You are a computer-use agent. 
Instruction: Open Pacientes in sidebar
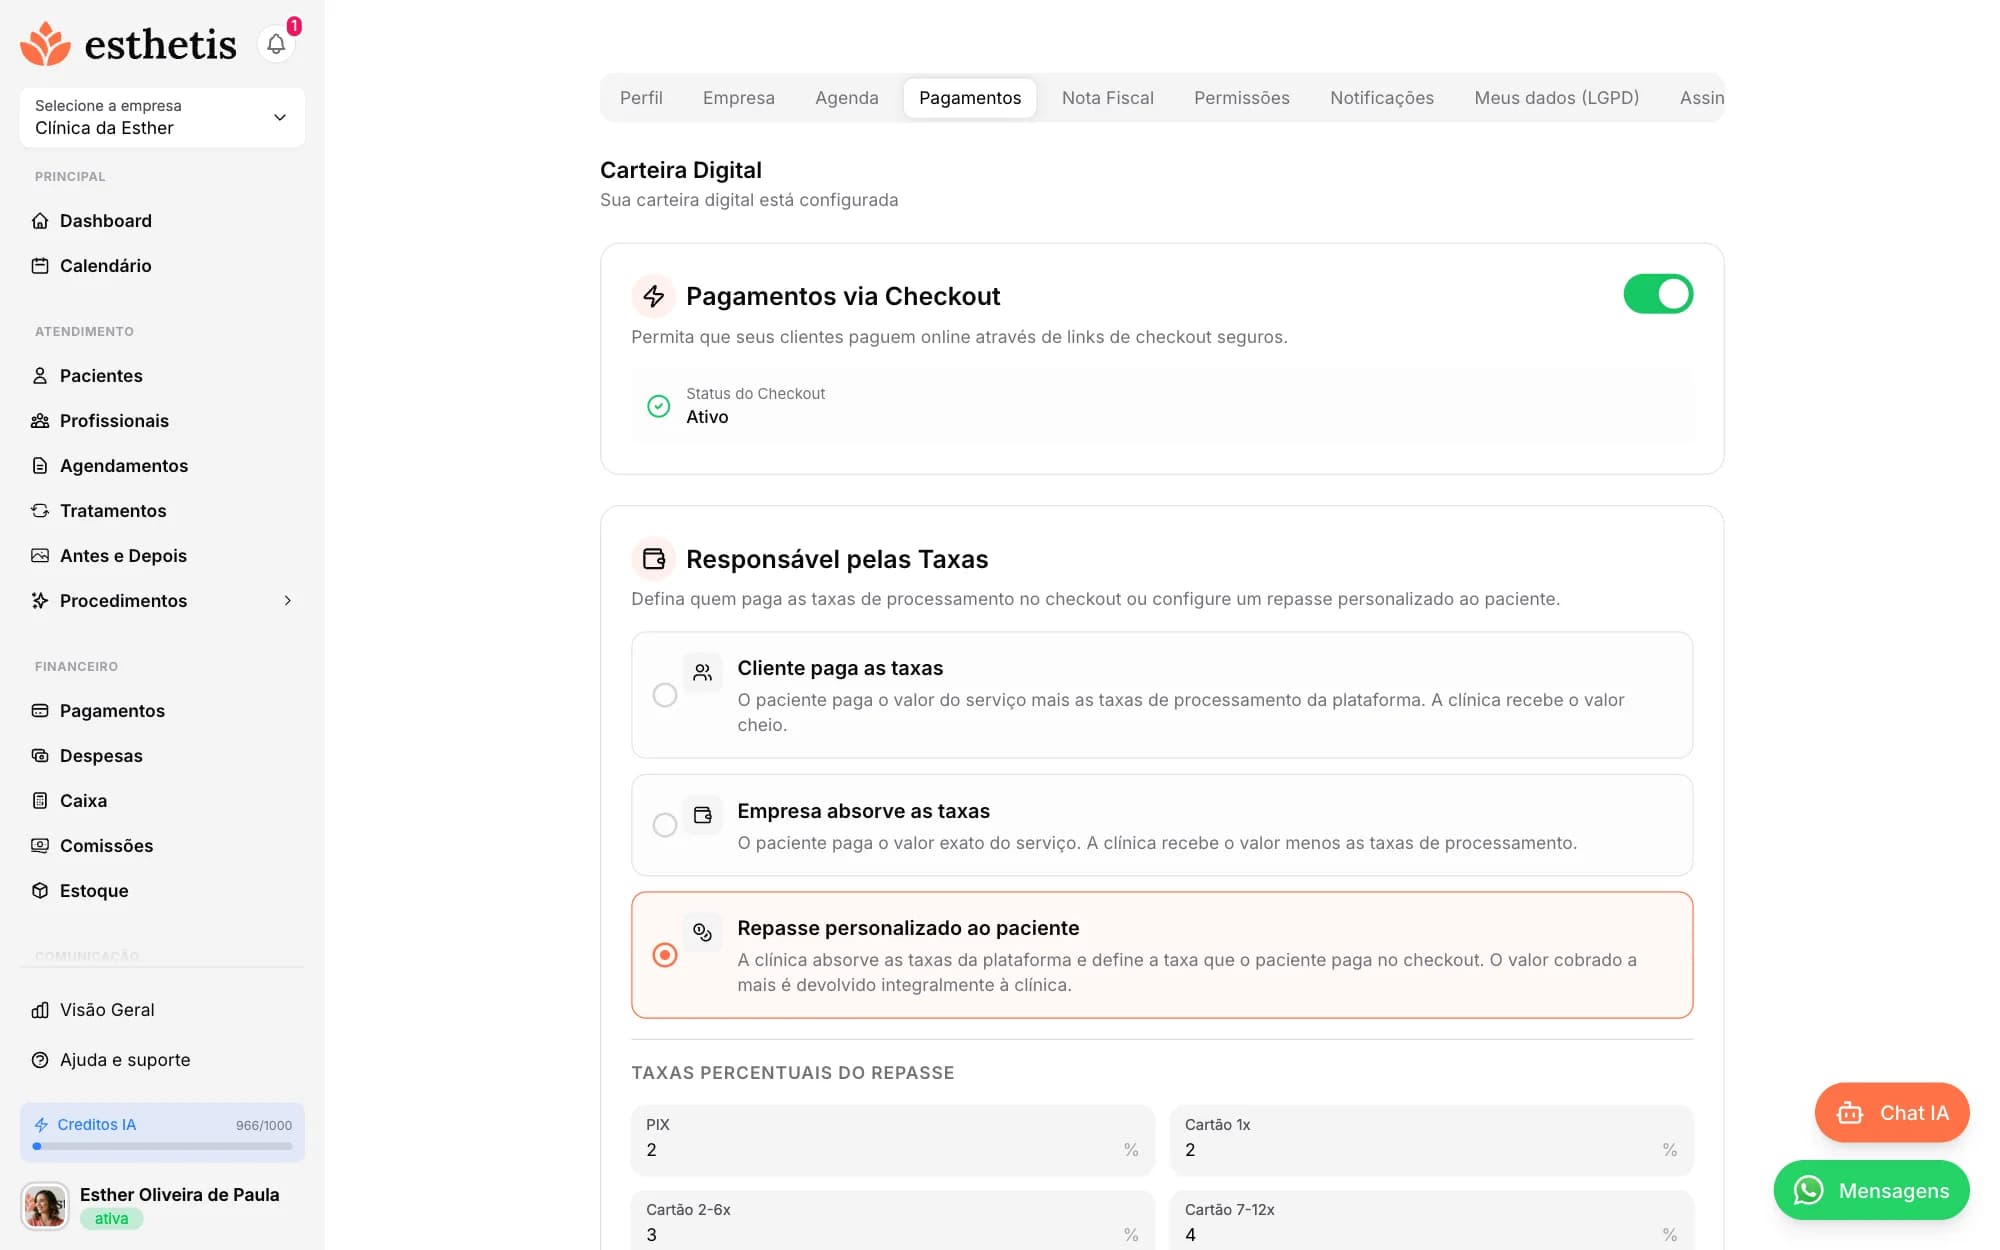pos(162,376)
